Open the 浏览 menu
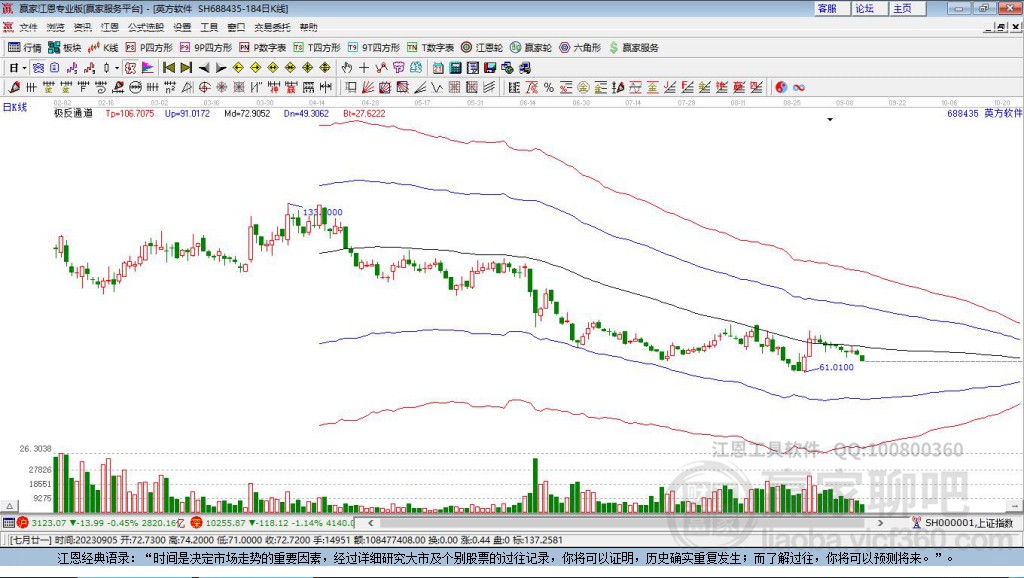This screenshot has width=1024, height=578. (56, 27)
